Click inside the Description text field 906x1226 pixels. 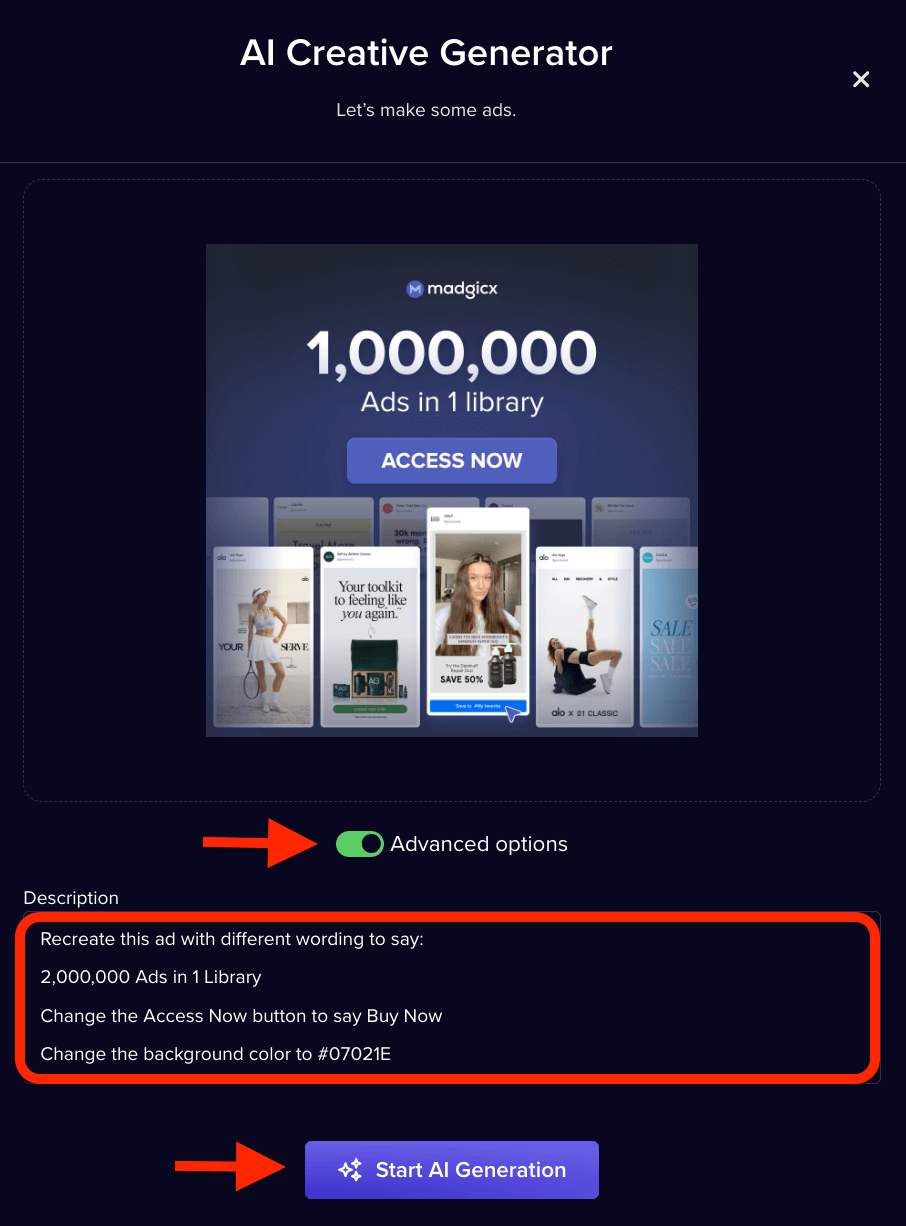[x=452, y=997]
